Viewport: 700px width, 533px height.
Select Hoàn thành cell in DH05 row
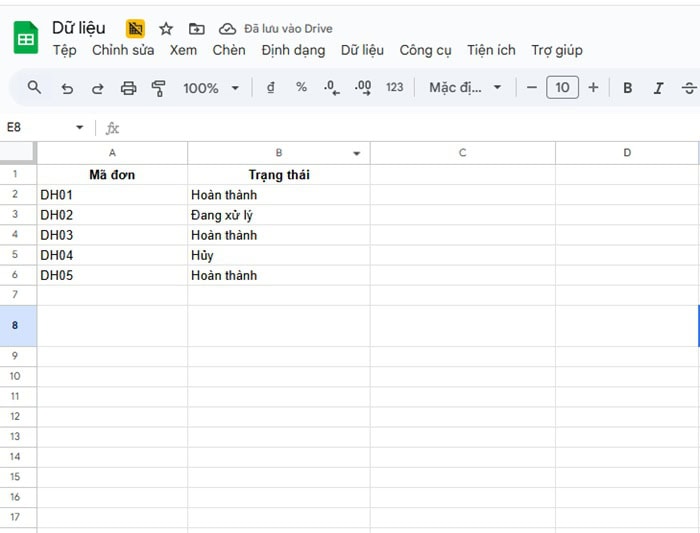point(279,275)
